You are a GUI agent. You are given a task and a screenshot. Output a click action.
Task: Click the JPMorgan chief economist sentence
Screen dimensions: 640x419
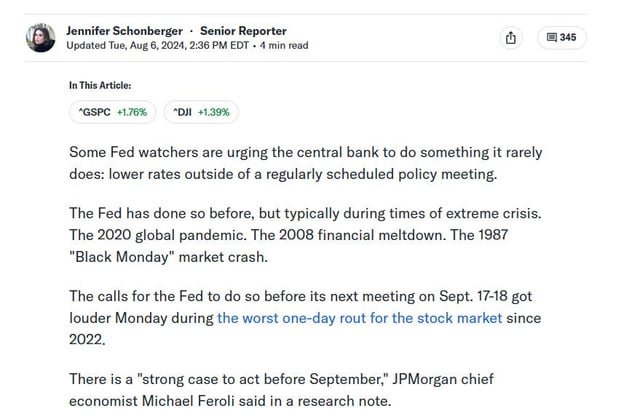coord(281,390)
